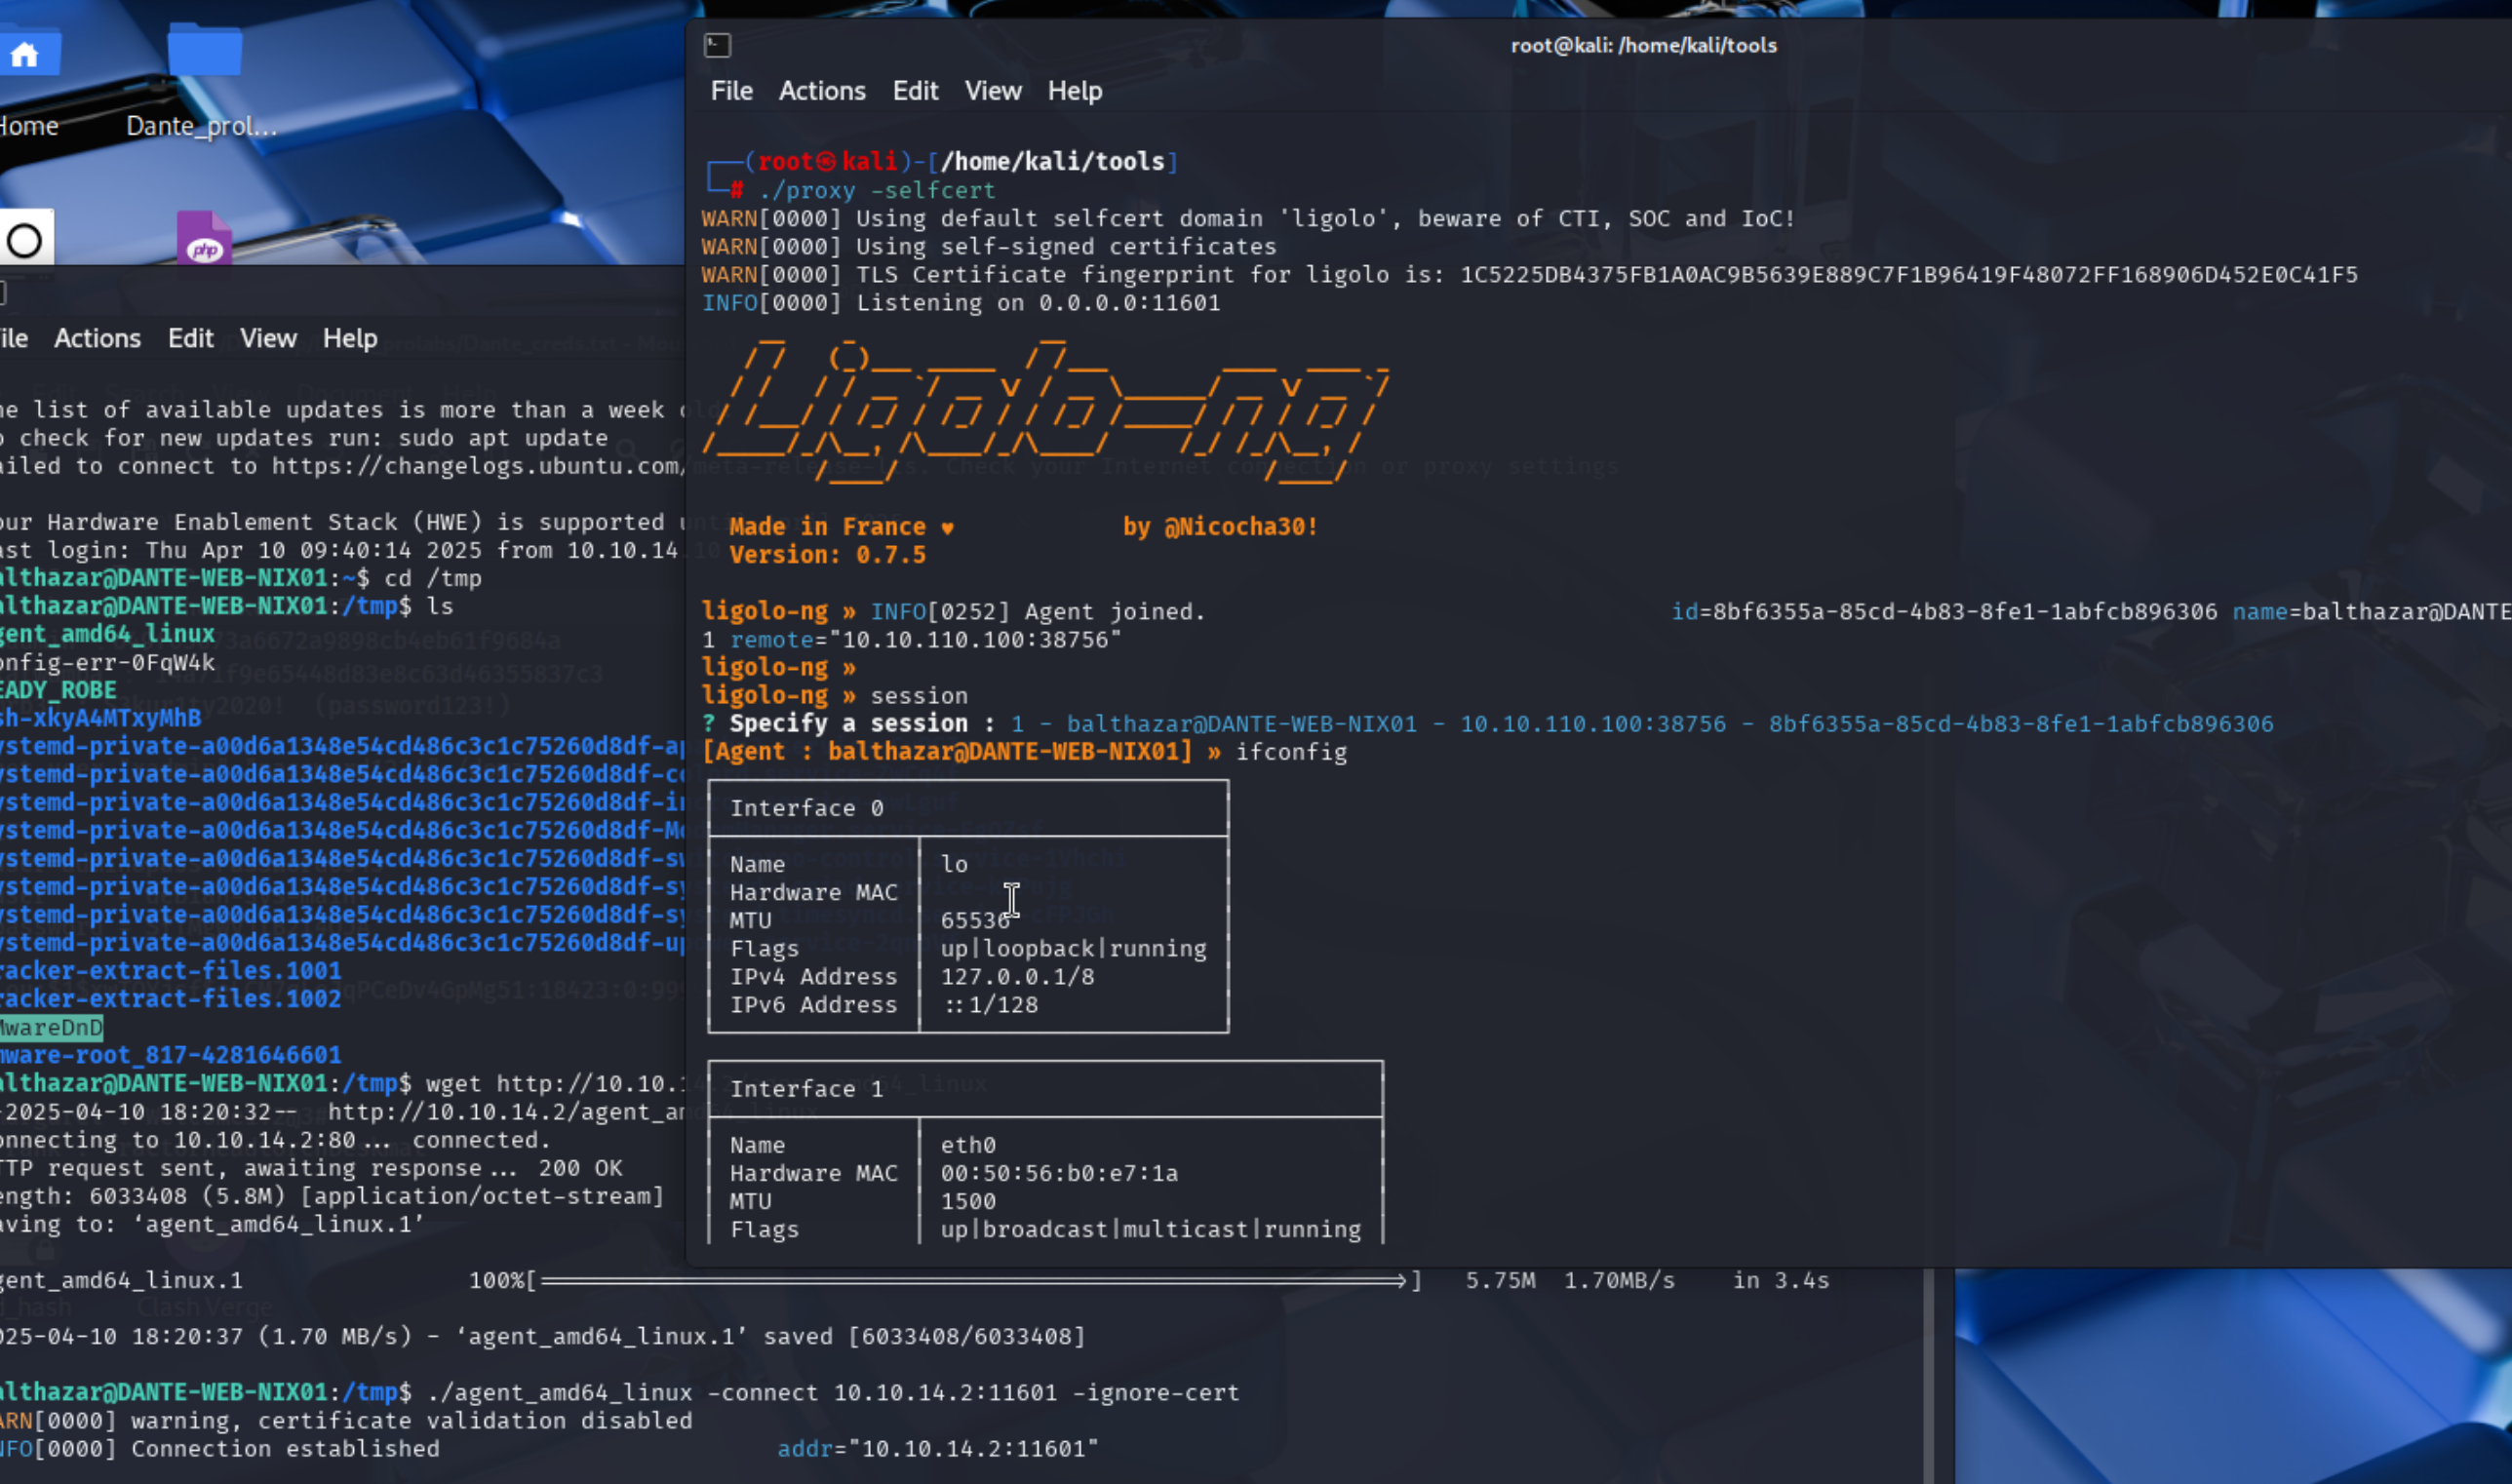Screen dimensions: 2512x1484
Task: Click the changelogs.ubuntu.com URL in terminal
Action: click(478, 466)
